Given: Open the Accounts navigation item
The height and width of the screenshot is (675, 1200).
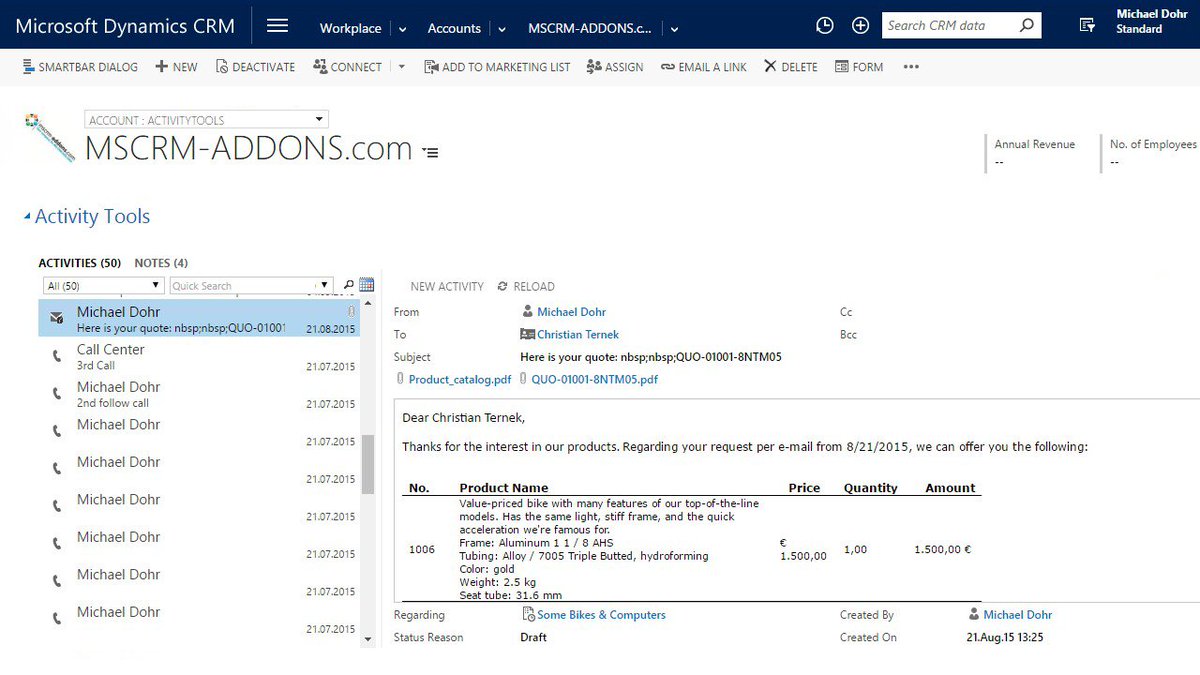Looking at the screenshot, I should coord(454,28).
